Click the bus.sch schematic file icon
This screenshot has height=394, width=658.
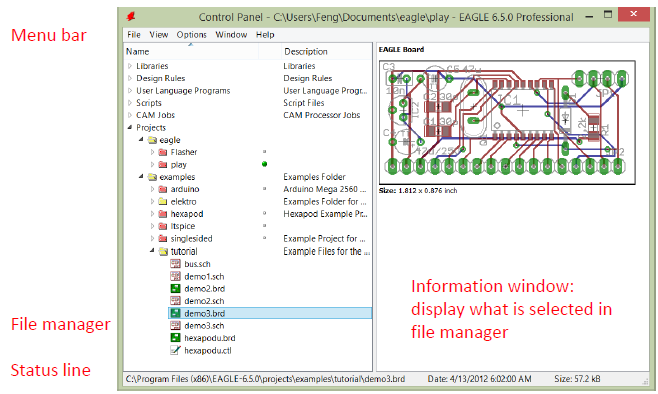click(x=175, y=264)
